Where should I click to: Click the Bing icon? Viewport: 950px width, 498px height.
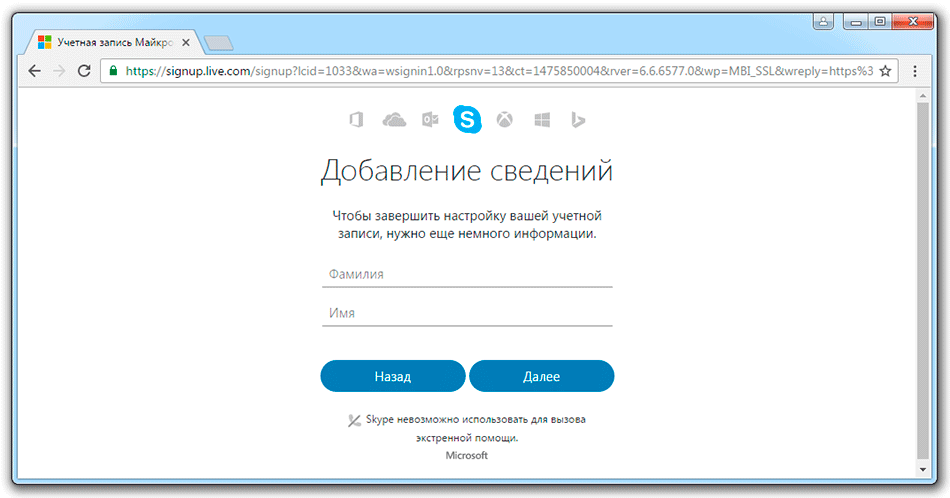(x=578, y=120)
